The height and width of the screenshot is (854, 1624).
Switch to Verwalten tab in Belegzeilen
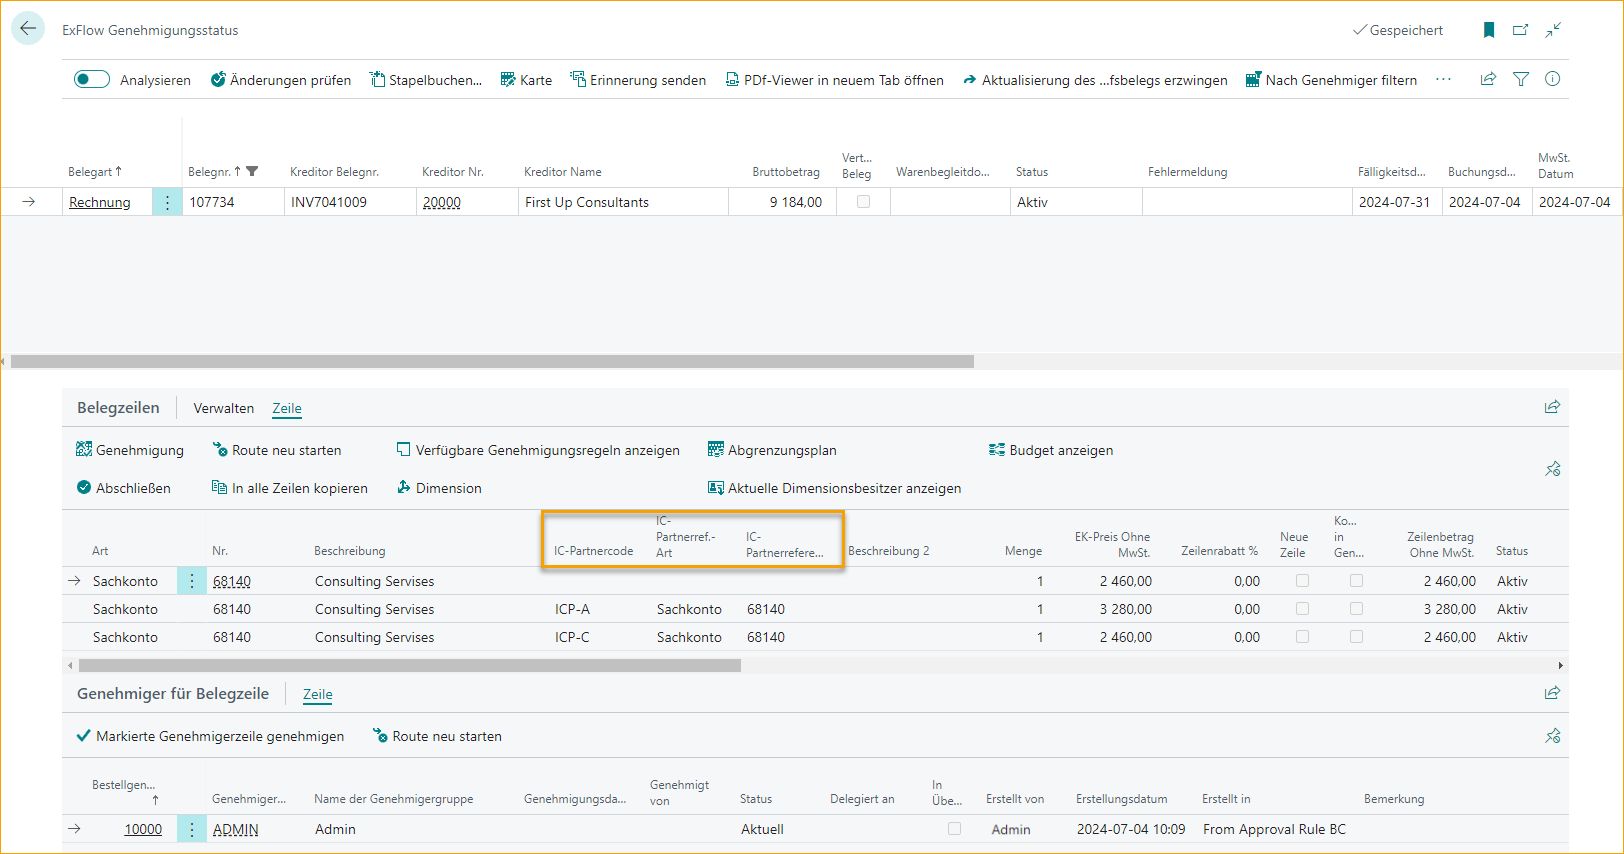[x=223, y=408]
